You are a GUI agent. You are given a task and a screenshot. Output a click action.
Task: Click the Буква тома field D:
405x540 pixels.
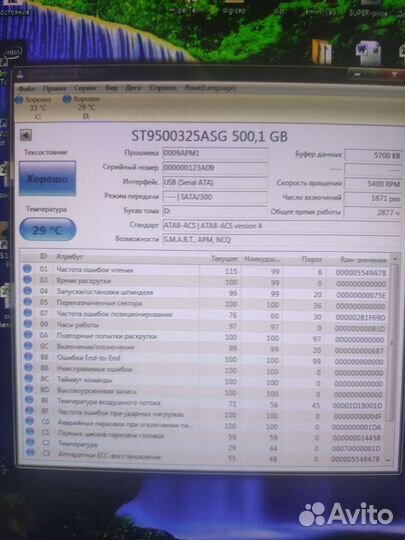pyautogui.click(x=215, y=211)
